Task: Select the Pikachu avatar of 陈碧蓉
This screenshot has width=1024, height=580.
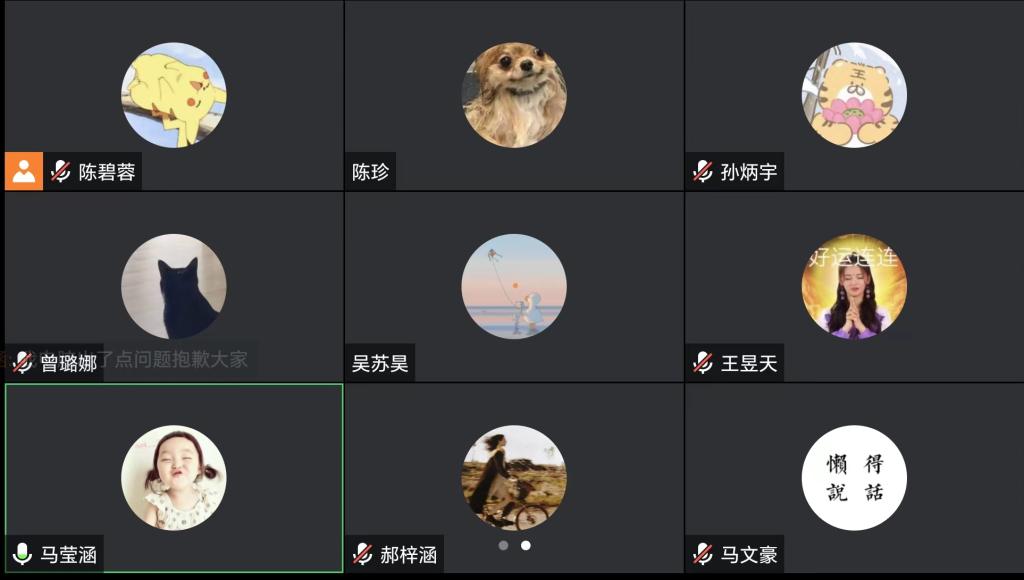Action: (x=174, y=95)
